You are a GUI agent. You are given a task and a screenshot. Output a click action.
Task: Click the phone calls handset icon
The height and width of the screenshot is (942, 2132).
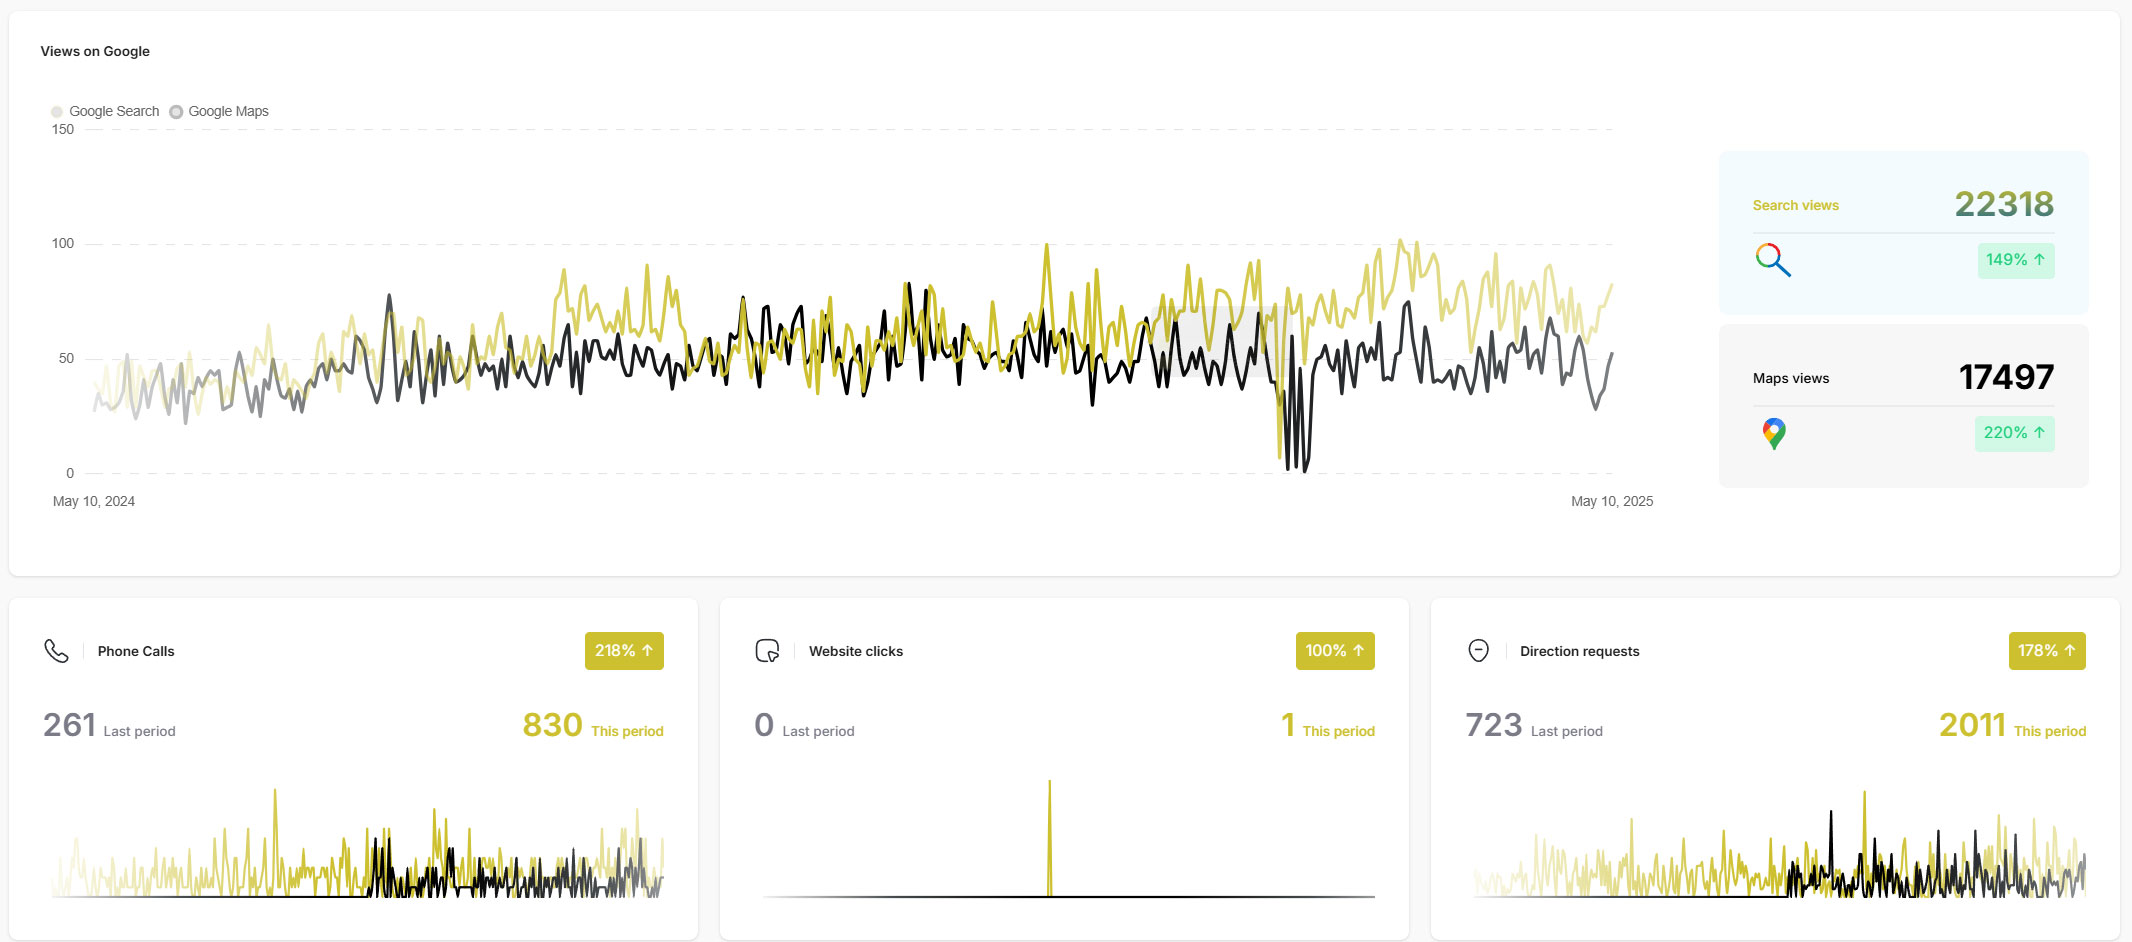pos(56,651)
